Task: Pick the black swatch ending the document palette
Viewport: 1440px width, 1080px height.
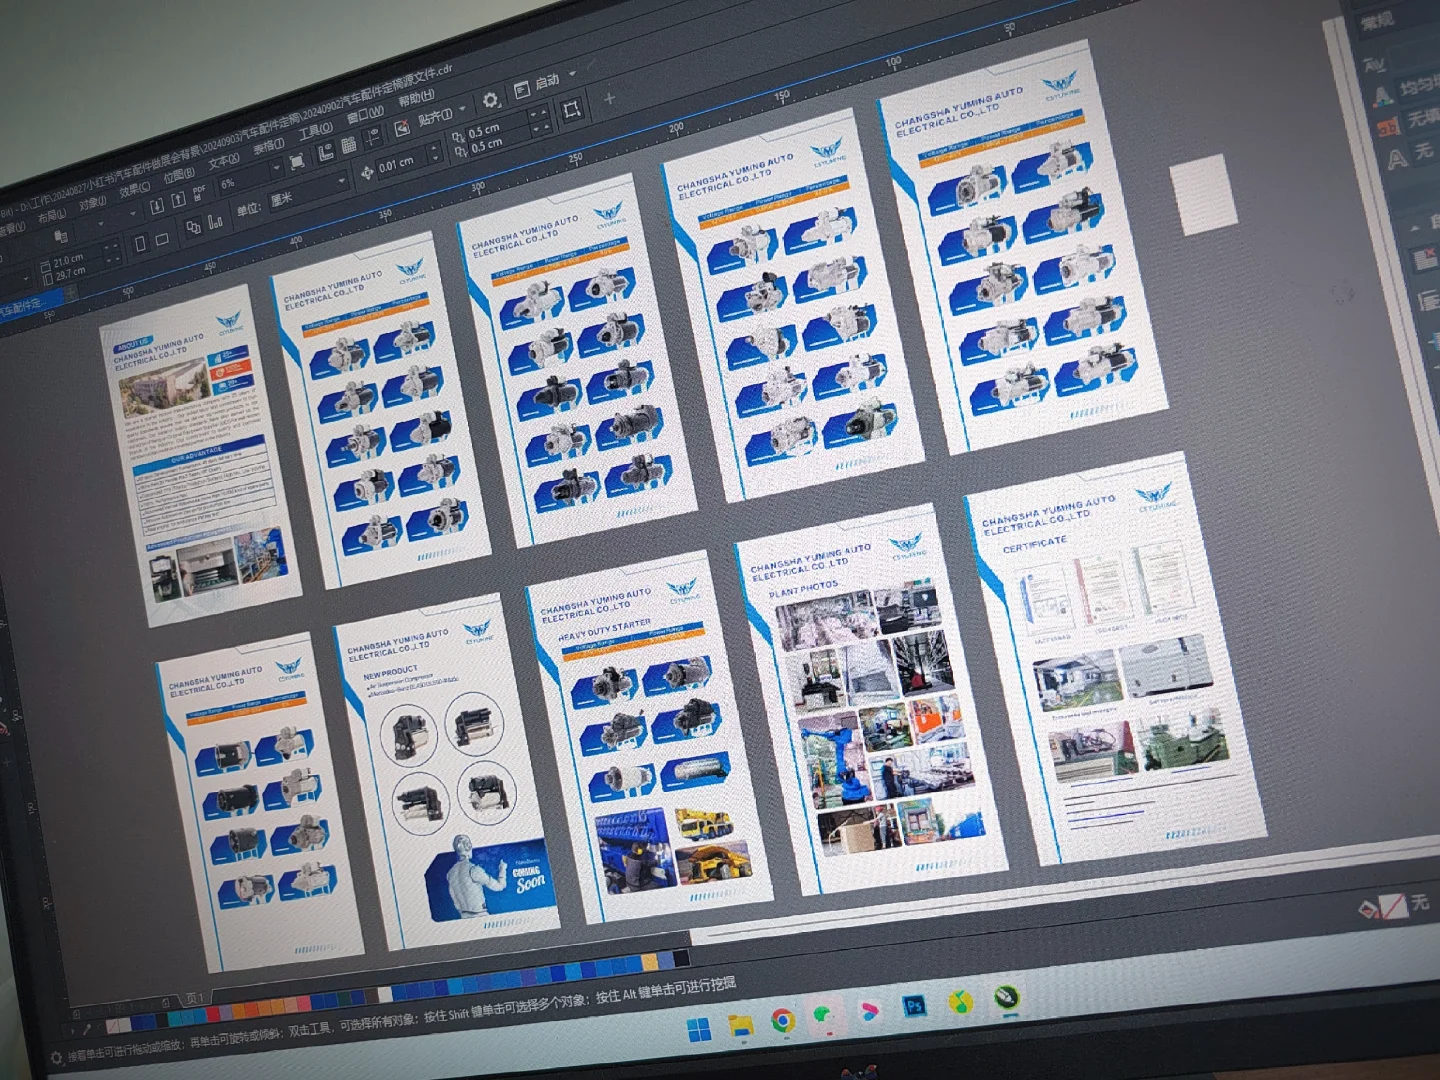Action: coord(680,957)
